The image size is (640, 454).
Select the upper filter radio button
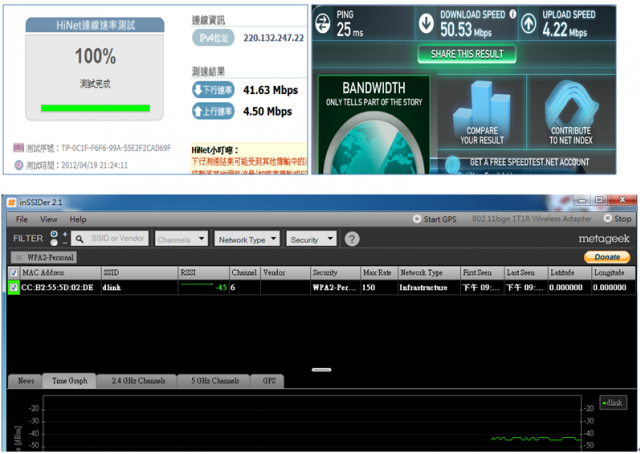tap(54, 234)
